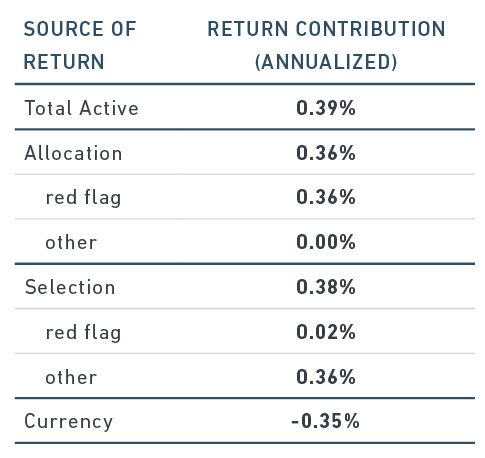This screenshot has height=458, width=485.
Task: Click the 0.00% value
Action: (x=326, y=242)
